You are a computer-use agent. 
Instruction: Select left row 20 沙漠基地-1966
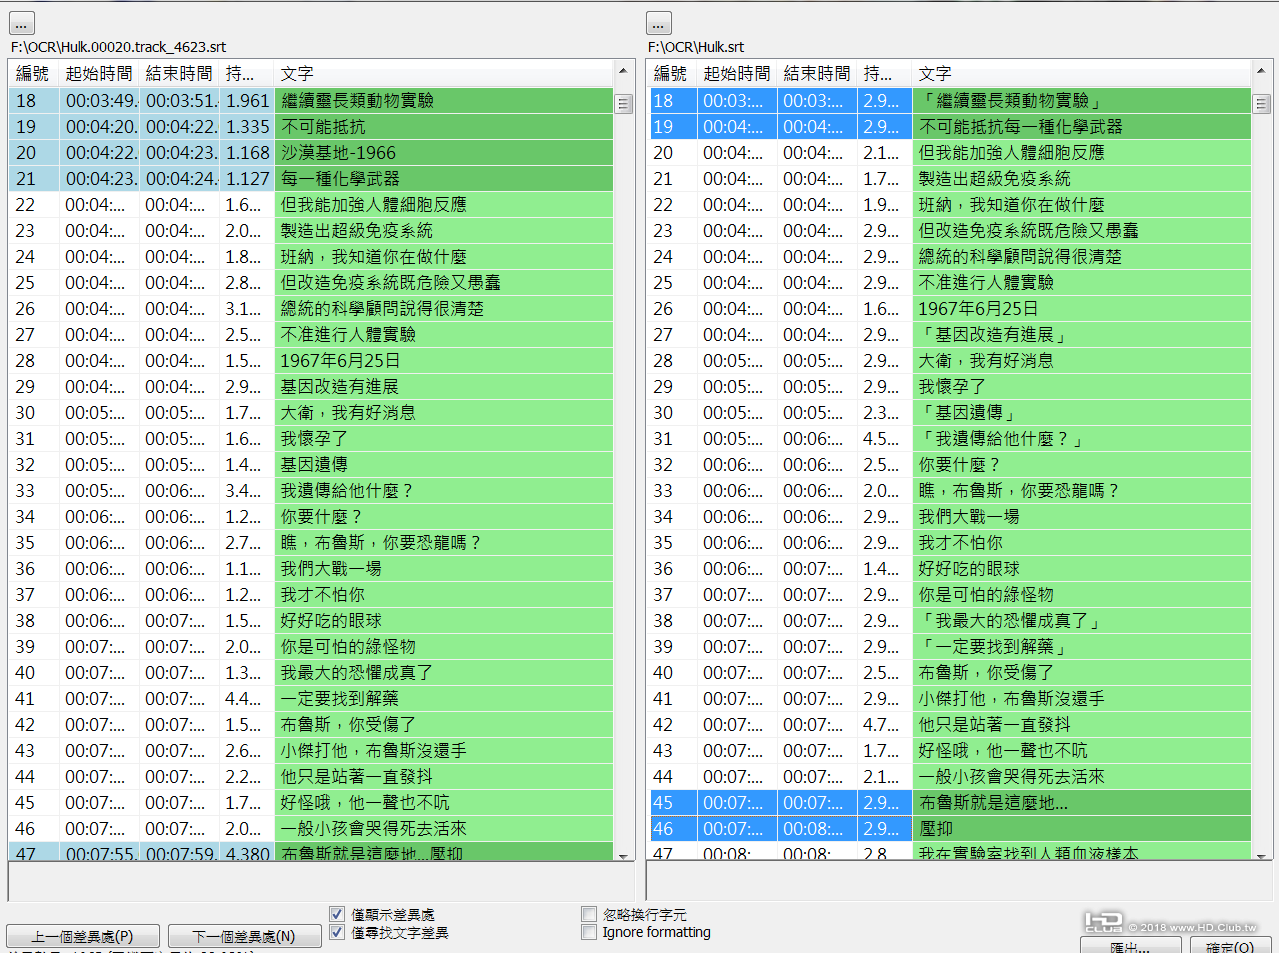(311, 152)
